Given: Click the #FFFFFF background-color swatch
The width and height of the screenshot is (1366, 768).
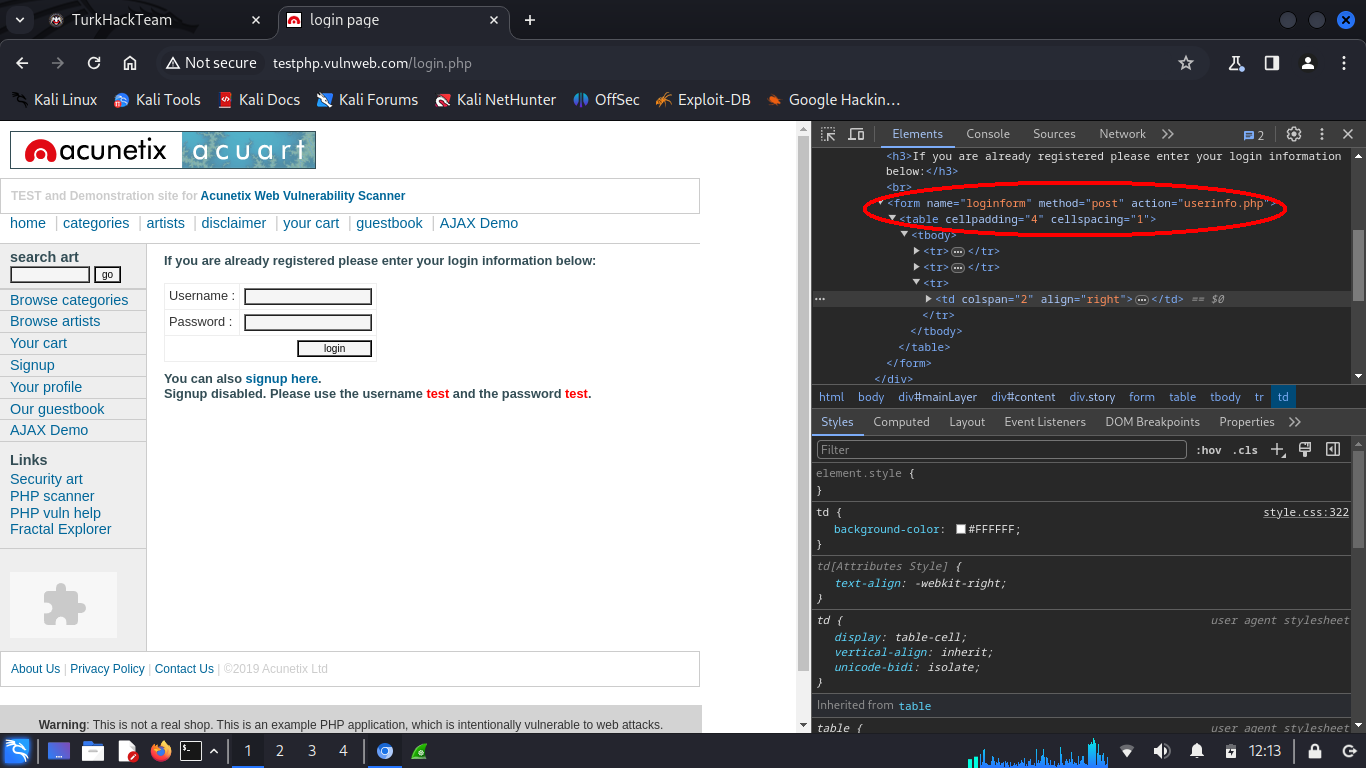Looking at the screenshot, I should coord(961,529).
